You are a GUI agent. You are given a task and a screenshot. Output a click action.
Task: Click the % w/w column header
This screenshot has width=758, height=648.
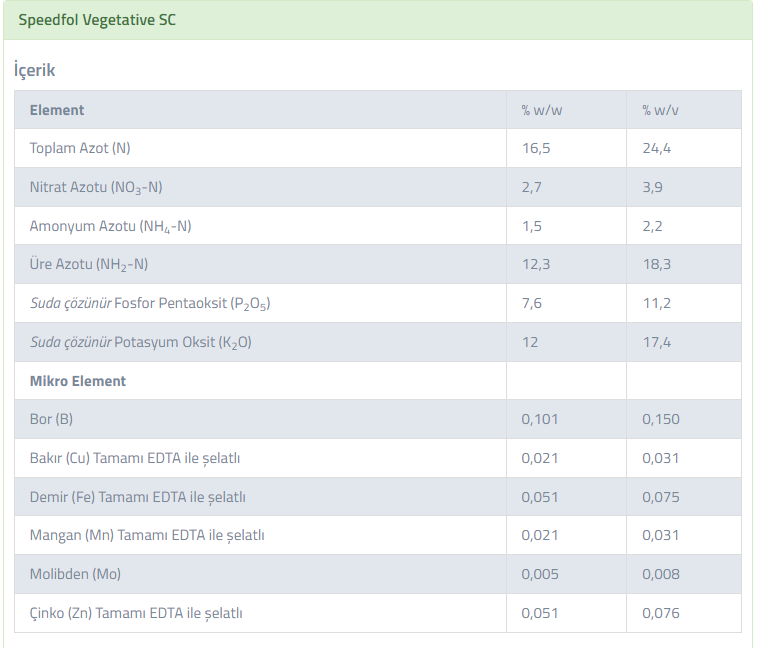[541, 110]
